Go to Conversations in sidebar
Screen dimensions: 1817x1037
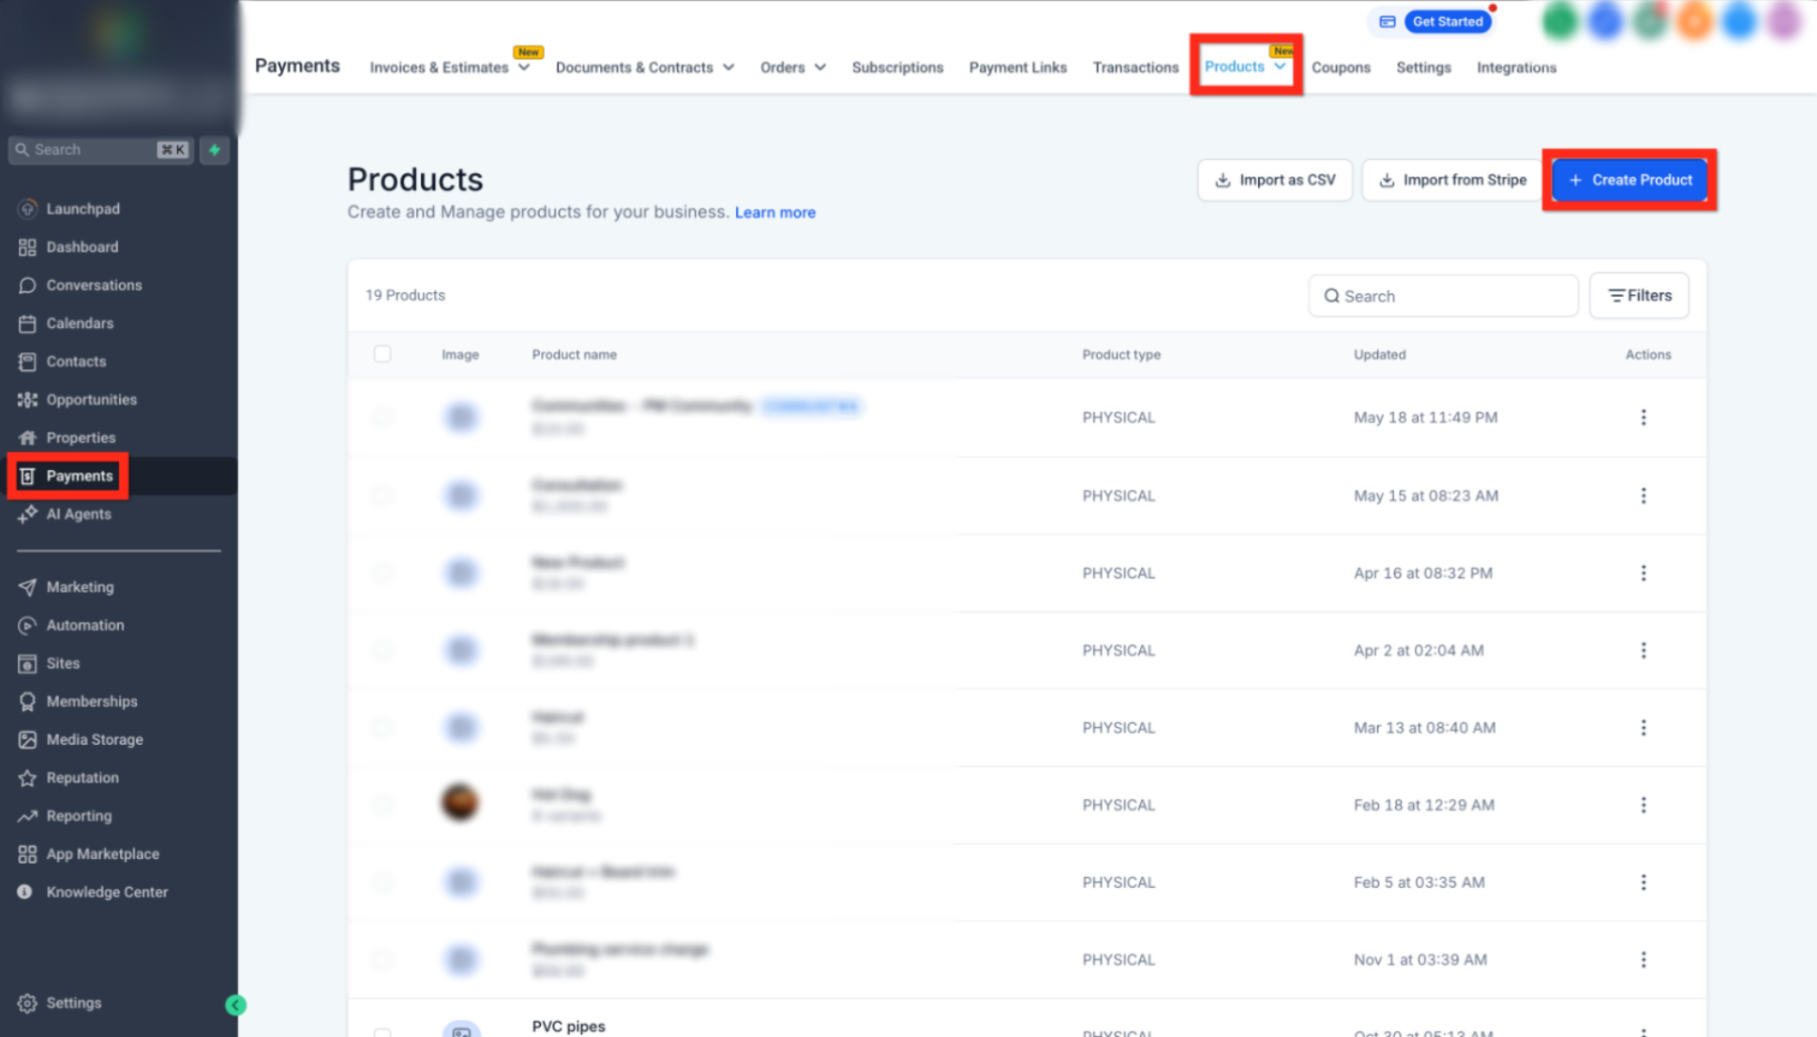tap(94, 285)
